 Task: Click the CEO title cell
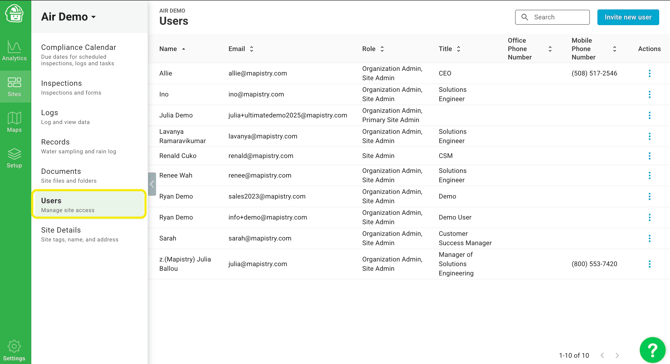pyautogui.click(x=445, y=73)
